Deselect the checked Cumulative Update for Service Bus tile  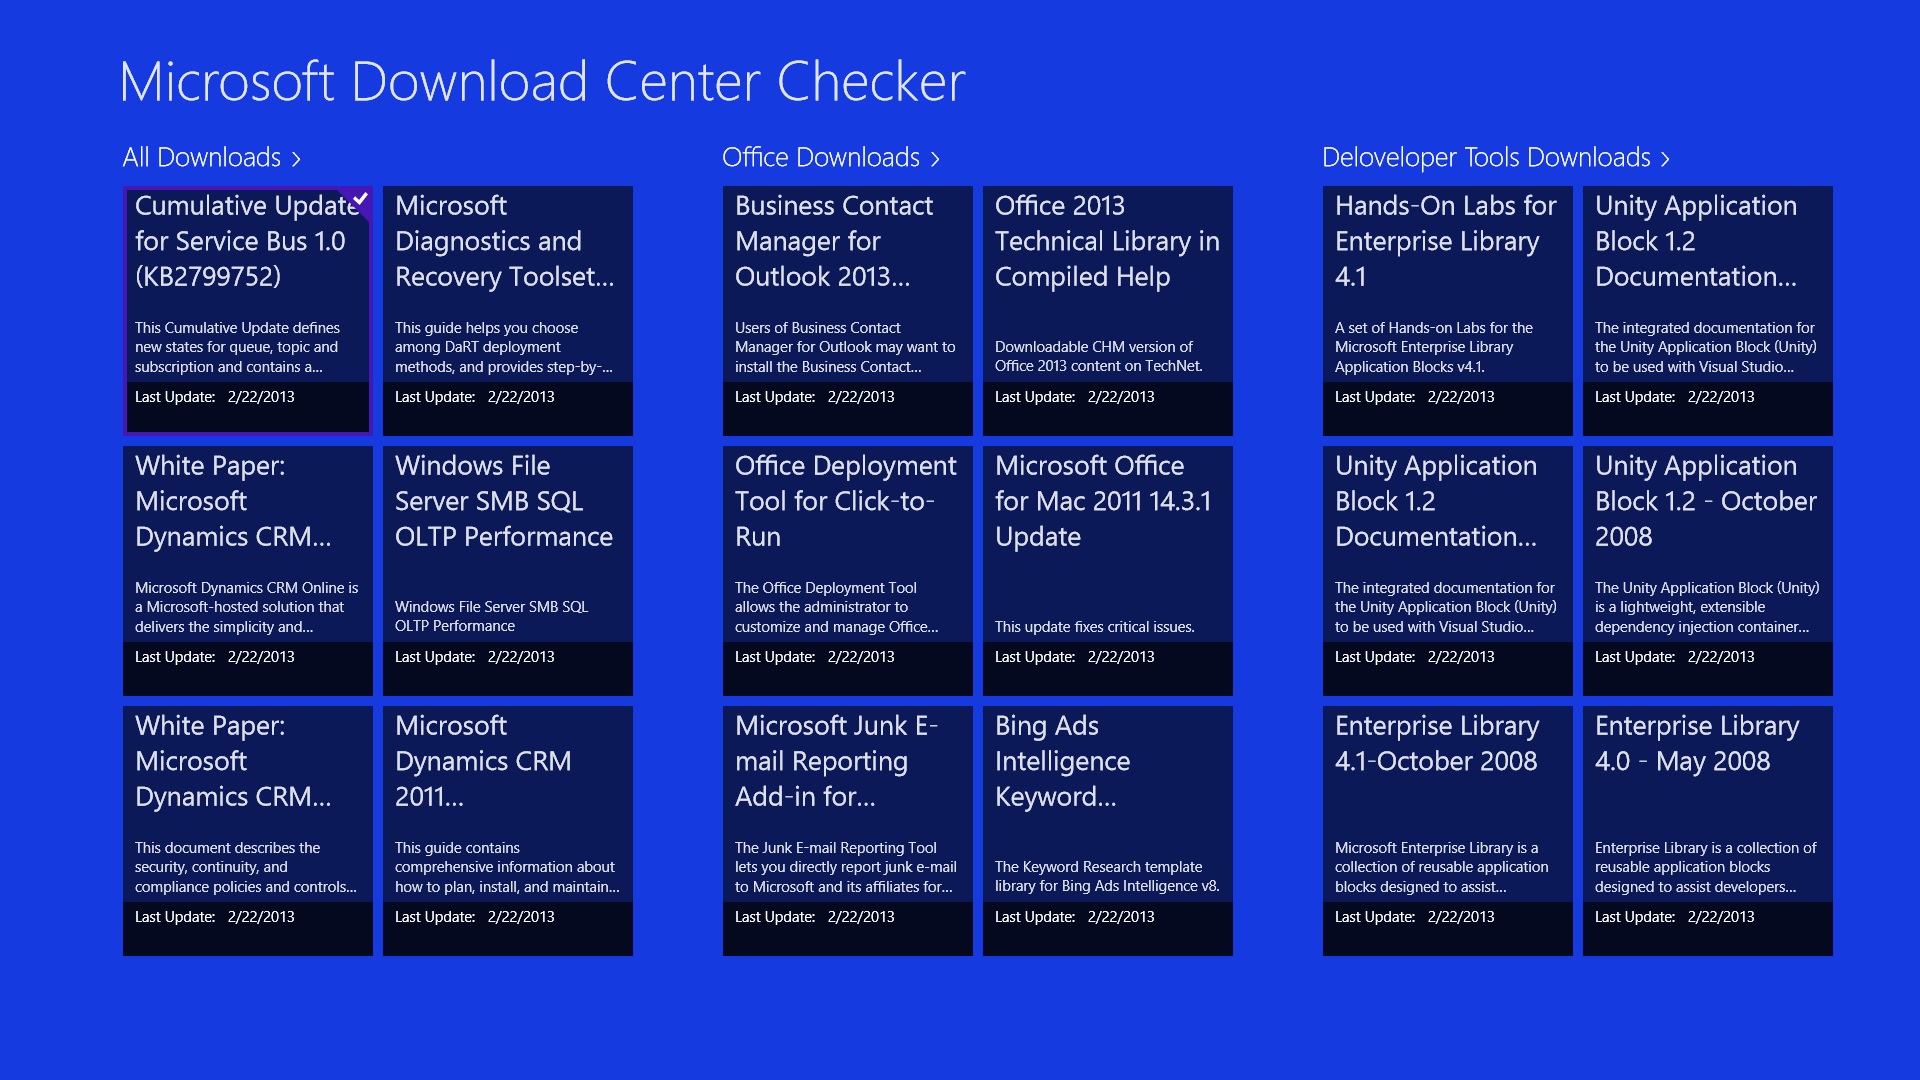pos(247,310)
